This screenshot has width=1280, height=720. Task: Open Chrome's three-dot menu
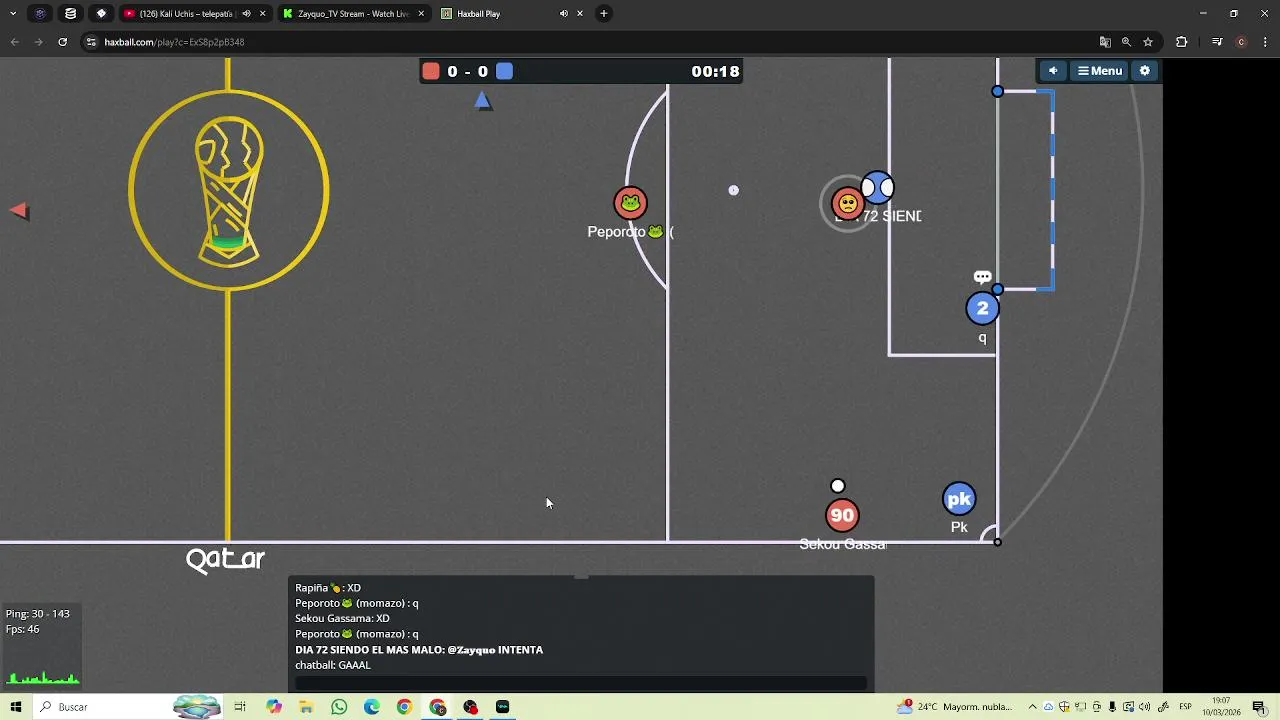(1266, 42)
